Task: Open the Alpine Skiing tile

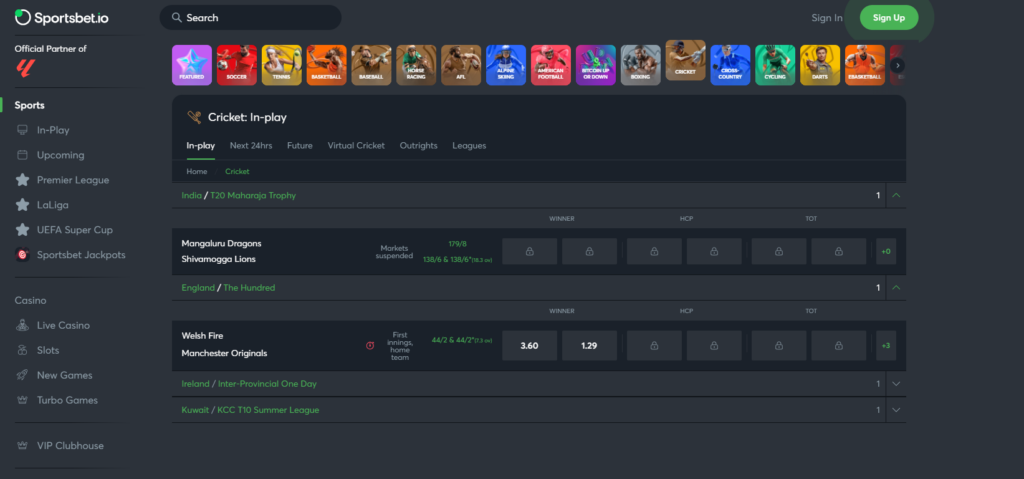Action: tap(506, 65)
